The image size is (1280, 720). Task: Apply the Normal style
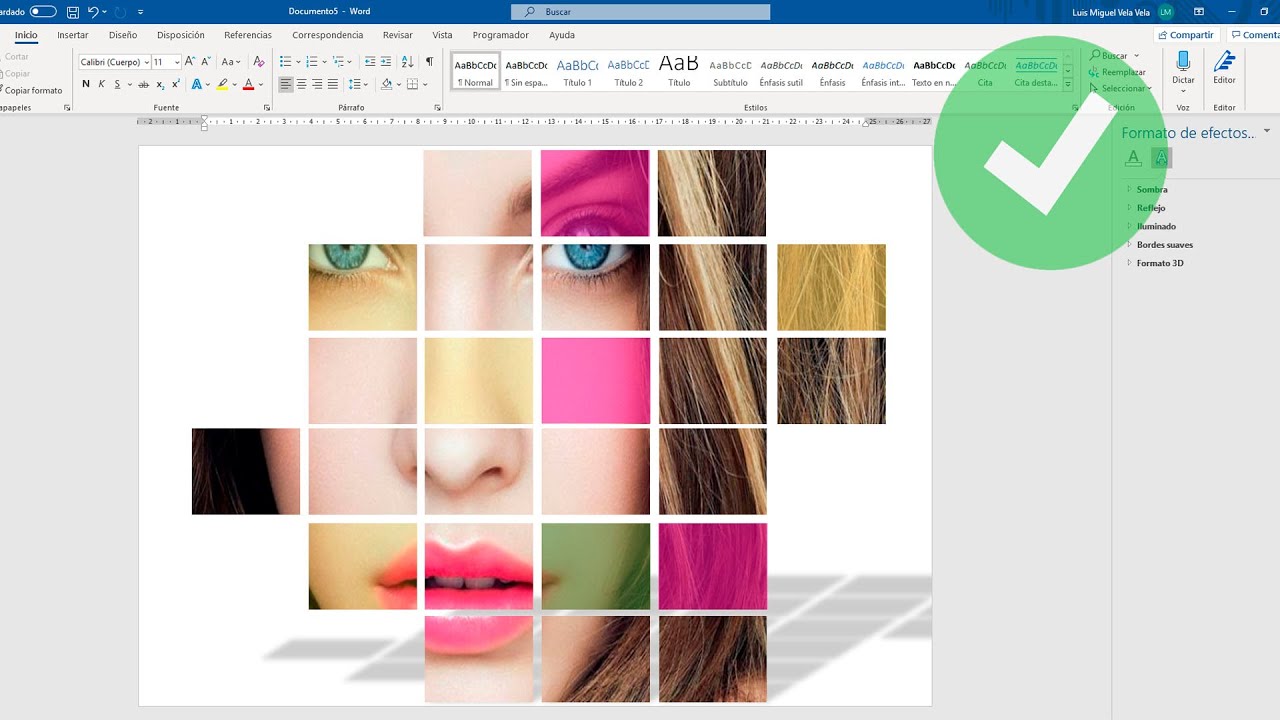coord(475,71)
